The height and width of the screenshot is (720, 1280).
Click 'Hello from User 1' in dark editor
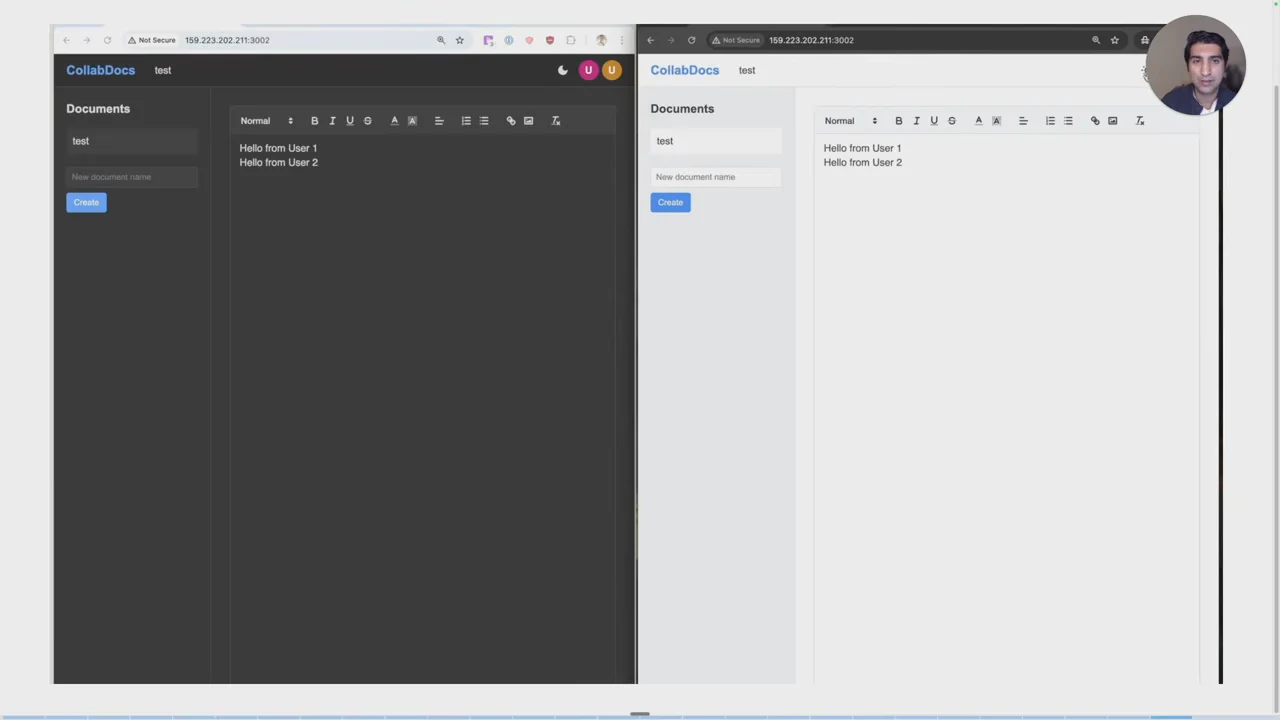(278, 148)
